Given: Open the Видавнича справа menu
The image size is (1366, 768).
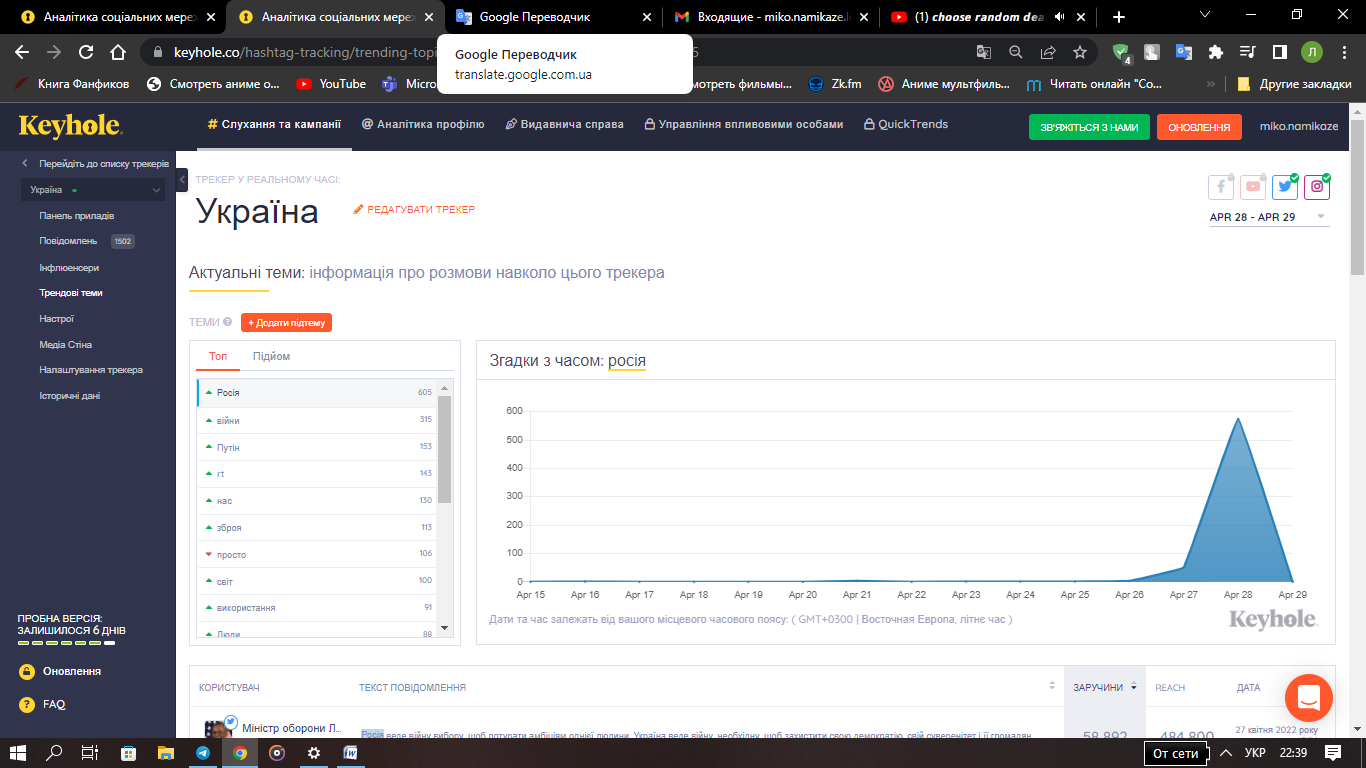Looking at the screenshot, I should point(565,125).
